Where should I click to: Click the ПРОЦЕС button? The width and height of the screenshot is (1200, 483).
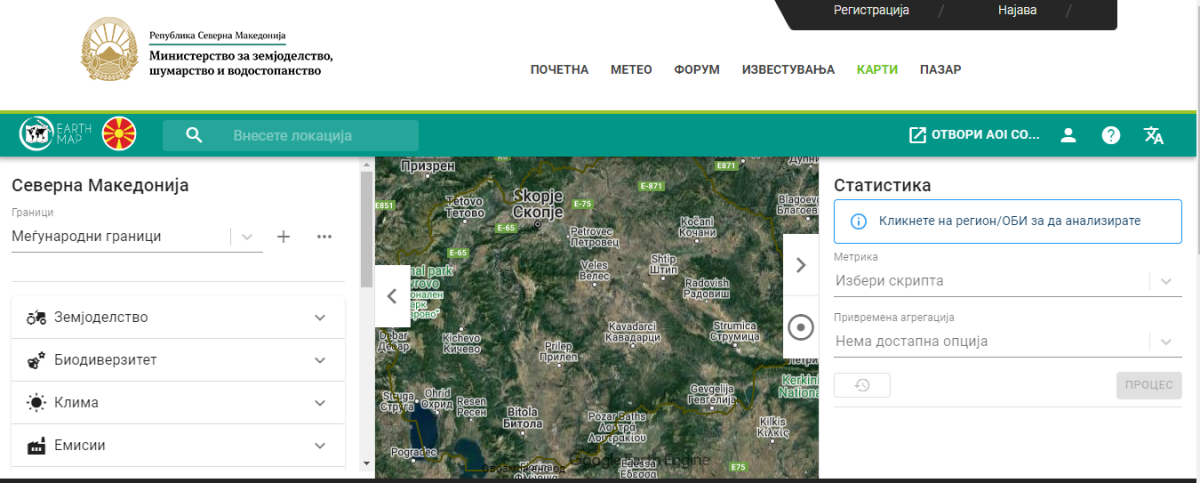[1149, 385]
